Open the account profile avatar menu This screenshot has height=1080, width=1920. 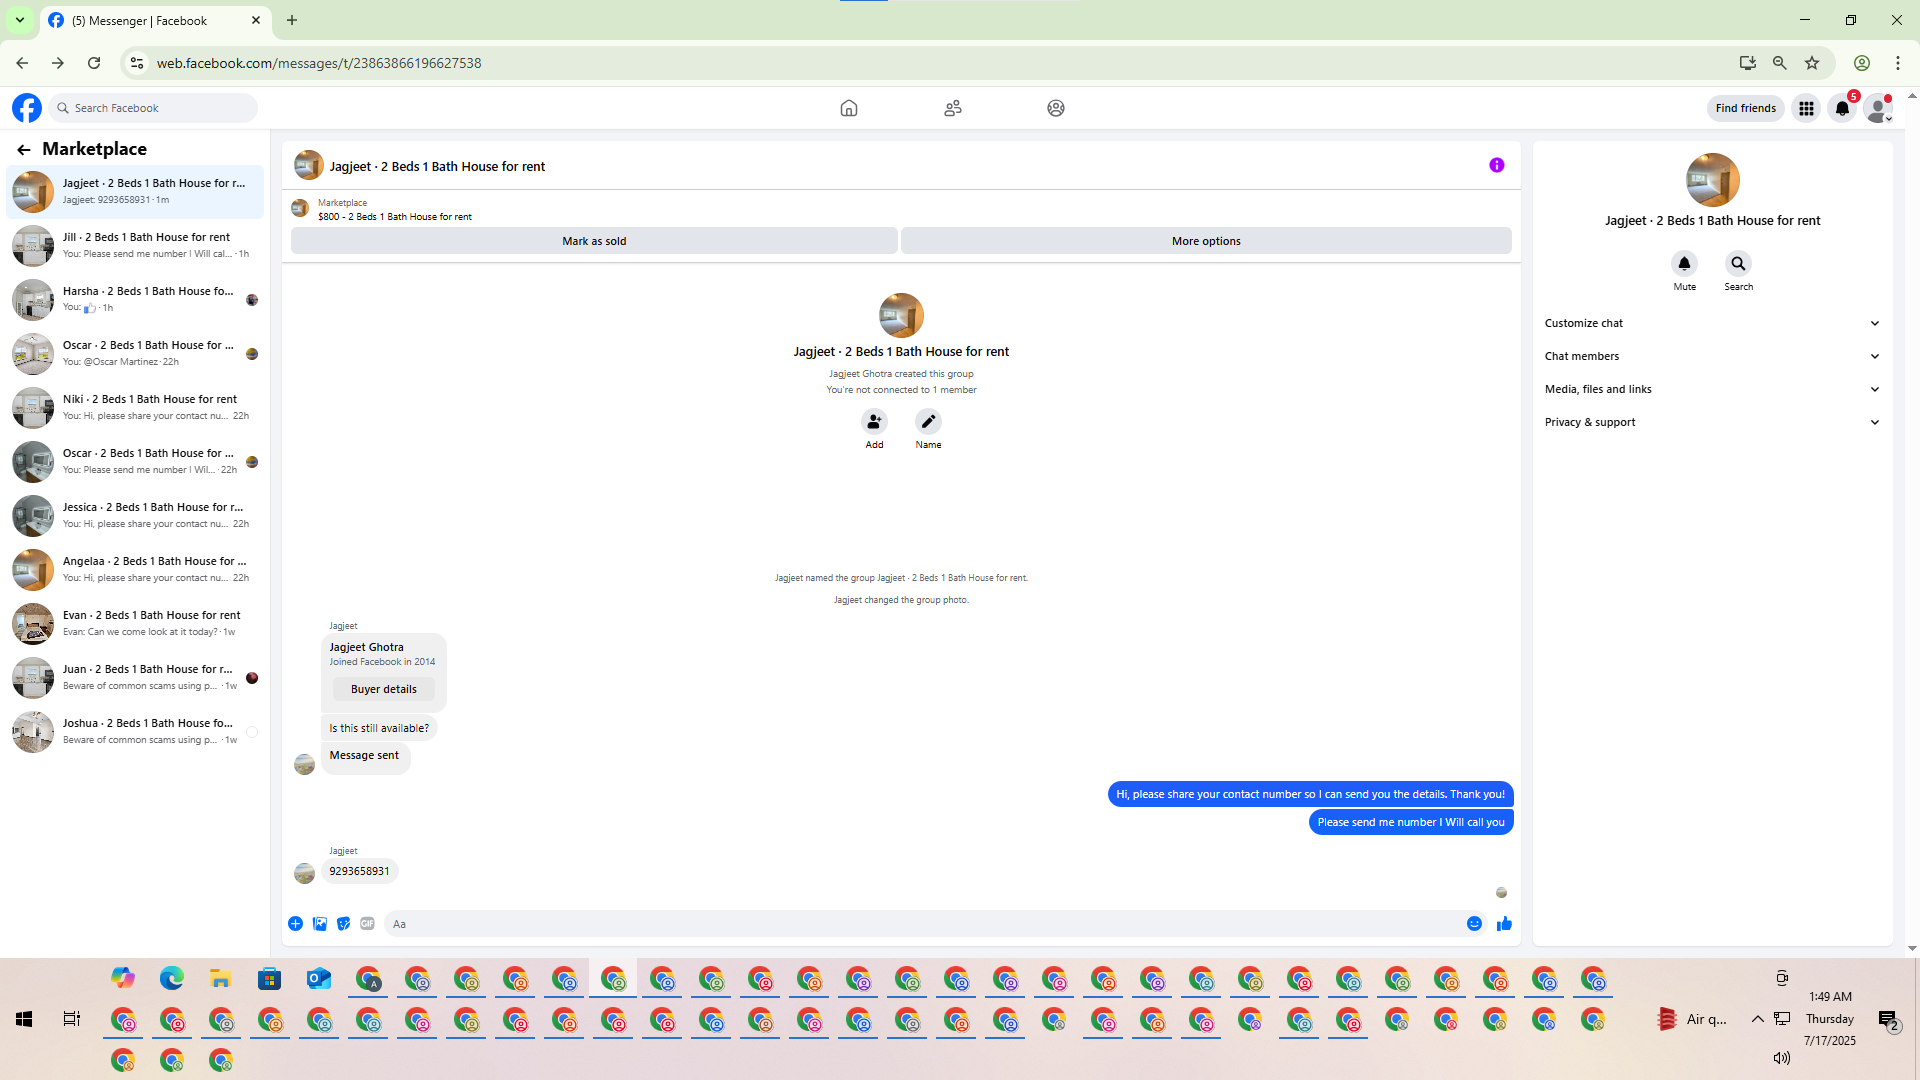click(x=1879, y=108)
